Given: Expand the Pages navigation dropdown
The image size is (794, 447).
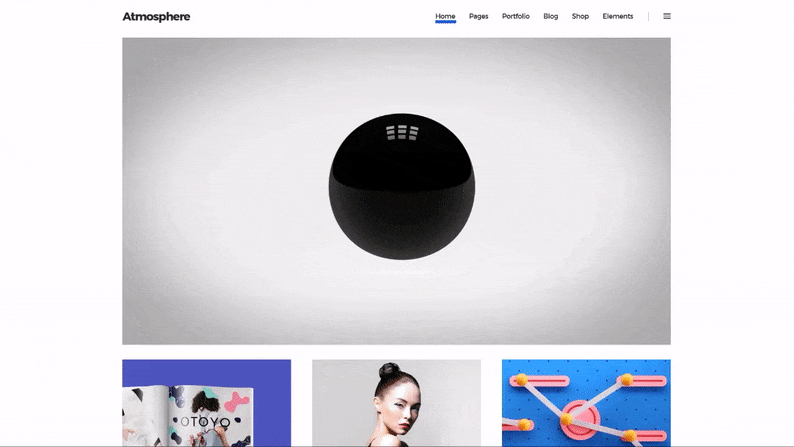Looking at the screenshot, I should (479, 16).
